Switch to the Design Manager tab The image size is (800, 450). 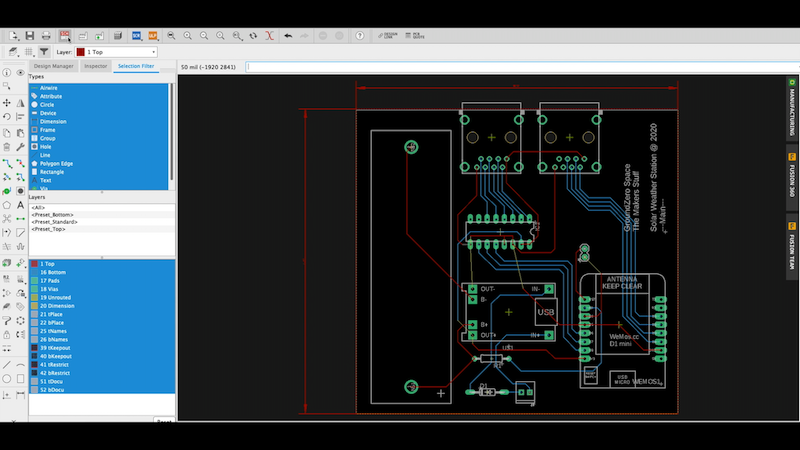(x=54, y=66)
